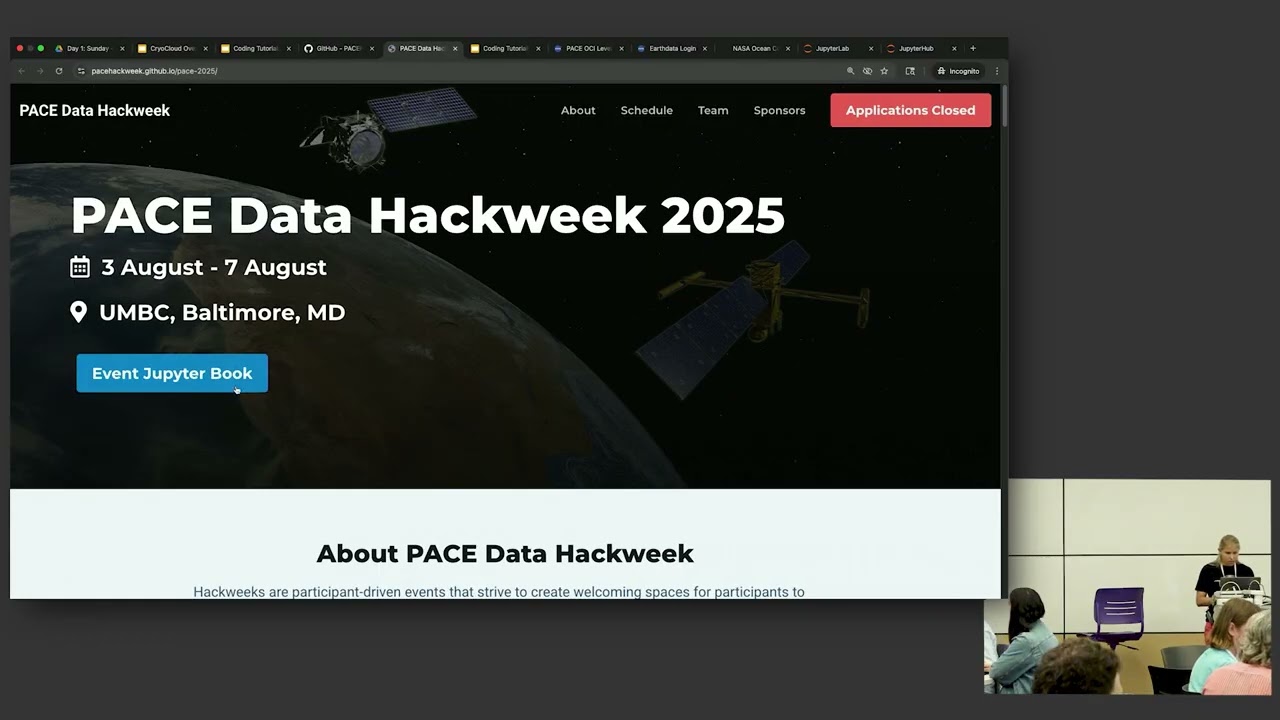Click the site information icon in address bar
The height and width of the screenshot is (720, 1280).
point(81,71)
